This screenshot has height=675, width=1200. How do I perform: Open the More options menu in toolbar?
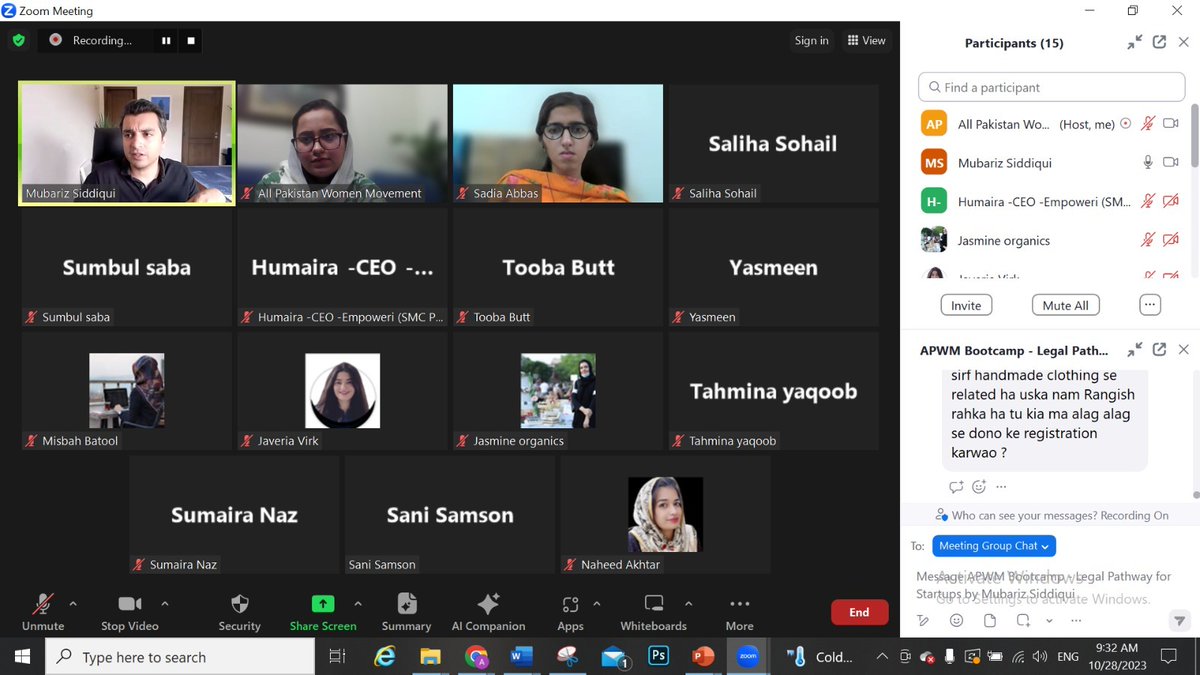pos(739,604)
